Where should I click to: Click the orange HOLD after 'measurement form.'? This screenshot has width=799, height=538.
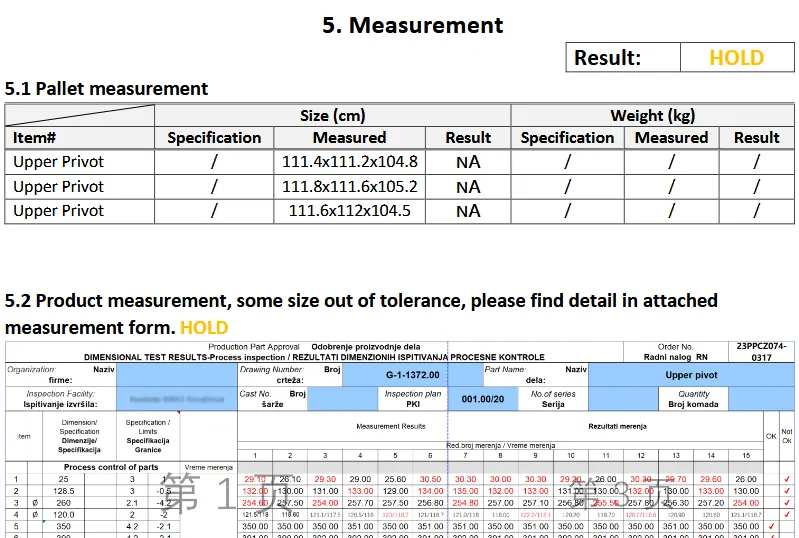coord(204,328)
